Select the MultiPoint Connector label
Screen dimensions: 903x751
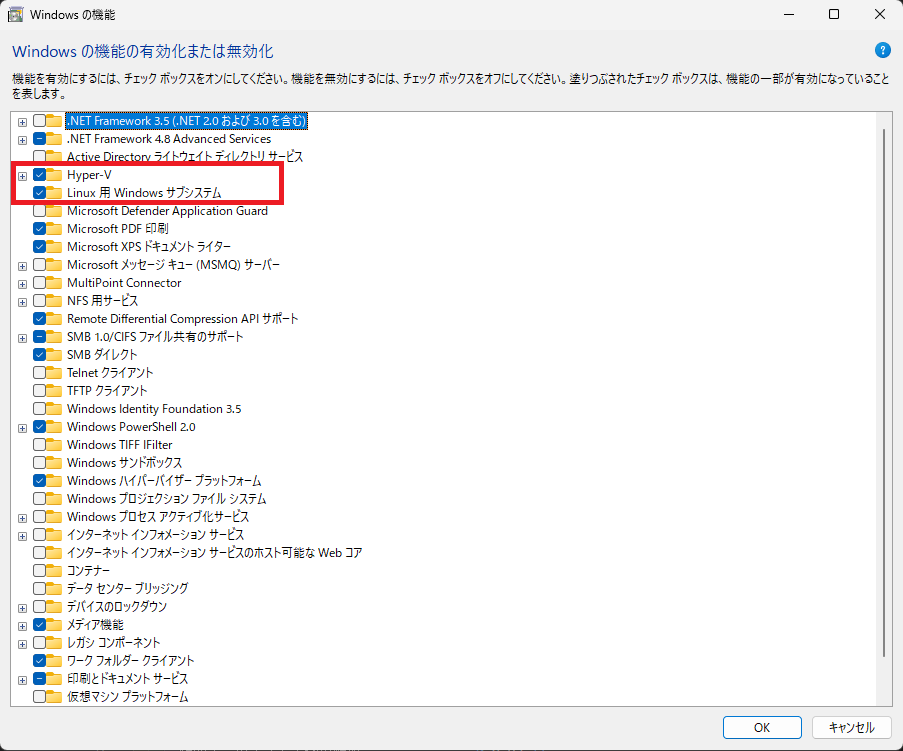click(124, 283)
